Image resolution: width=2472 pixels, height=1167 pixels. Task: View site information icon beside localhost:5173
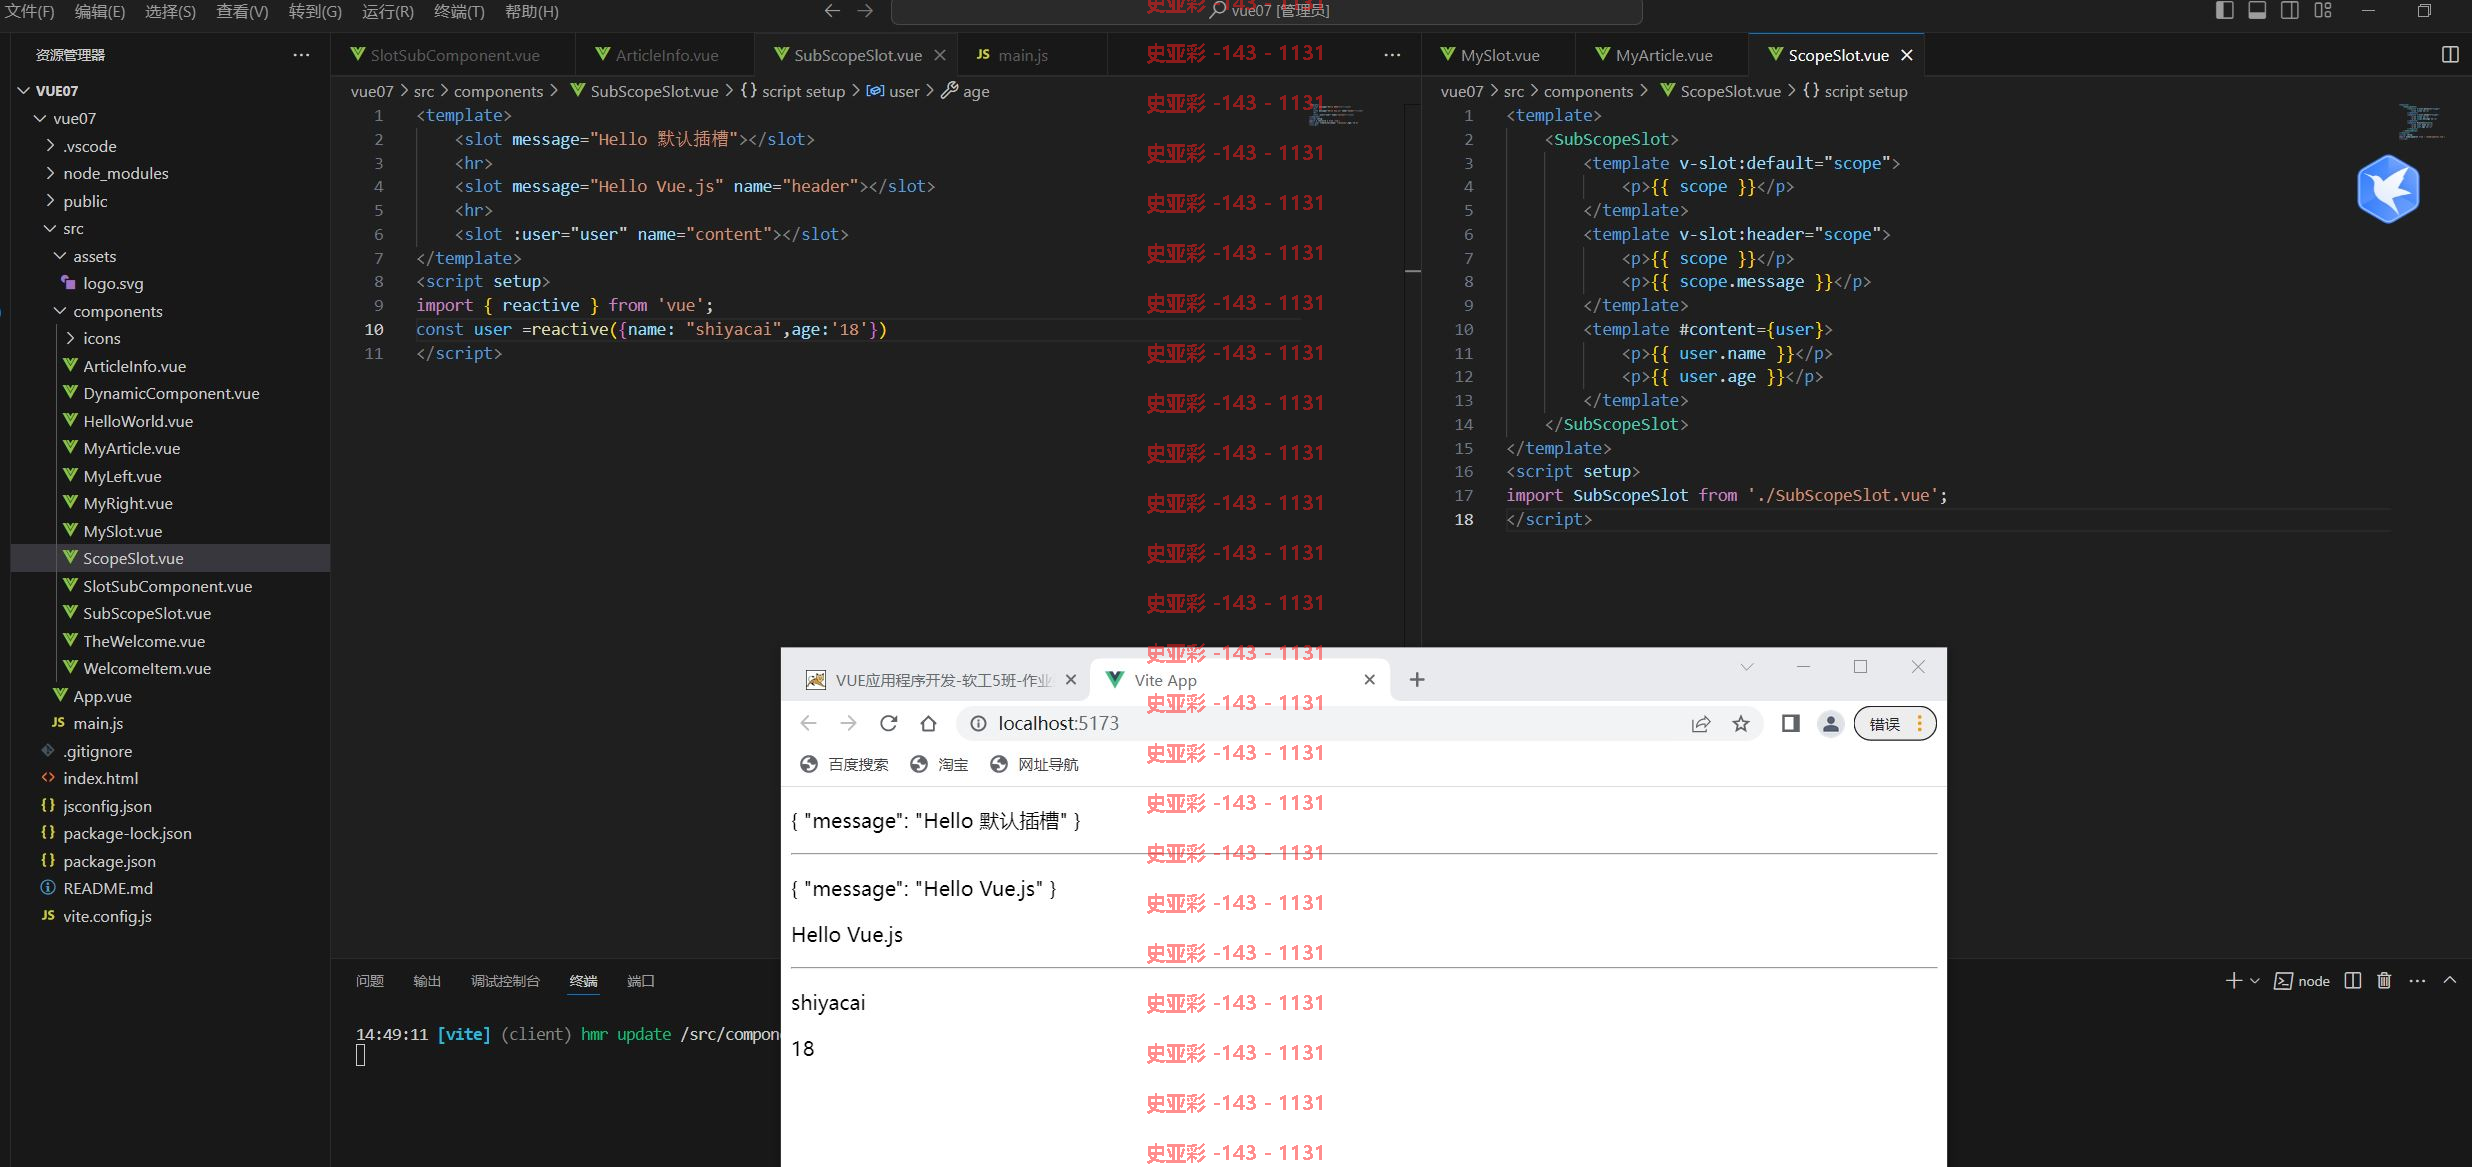coord(979,723)
